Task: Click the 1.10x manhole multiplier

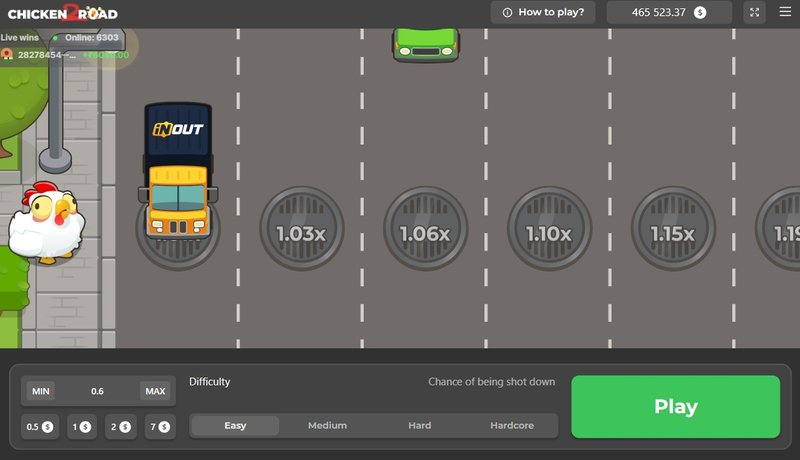Action: coord(549,228)
